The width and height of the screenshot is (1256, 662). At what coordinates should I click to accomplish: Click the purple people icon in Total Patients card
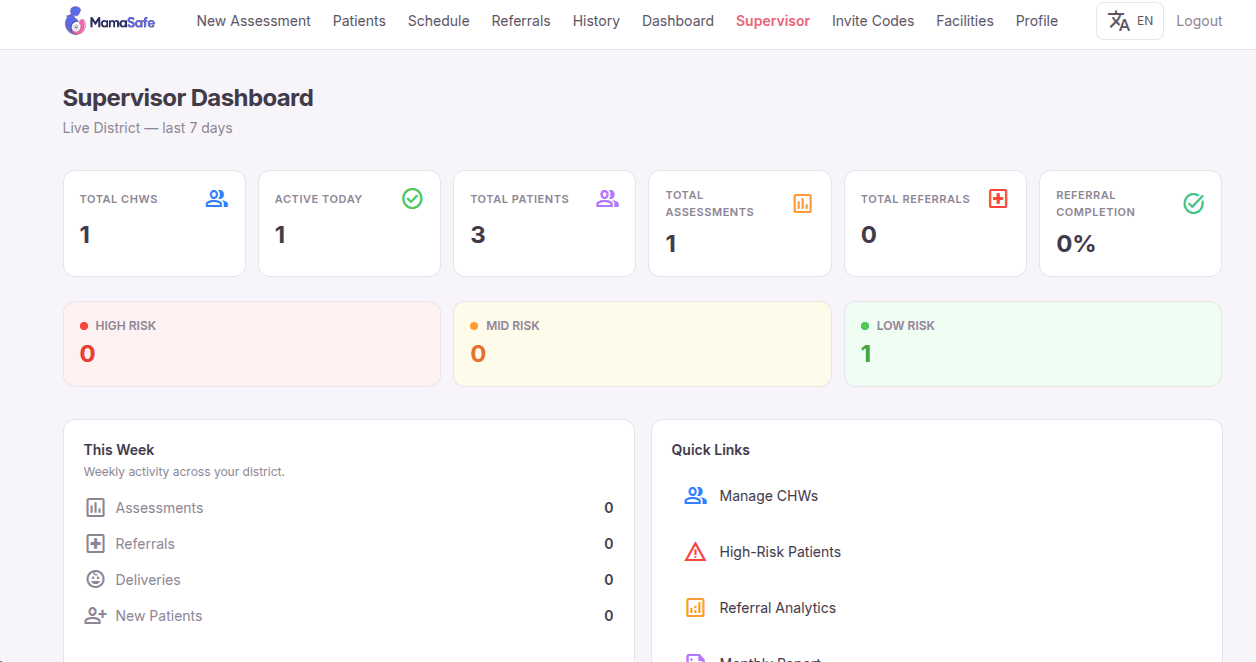[x=607, y=199]
